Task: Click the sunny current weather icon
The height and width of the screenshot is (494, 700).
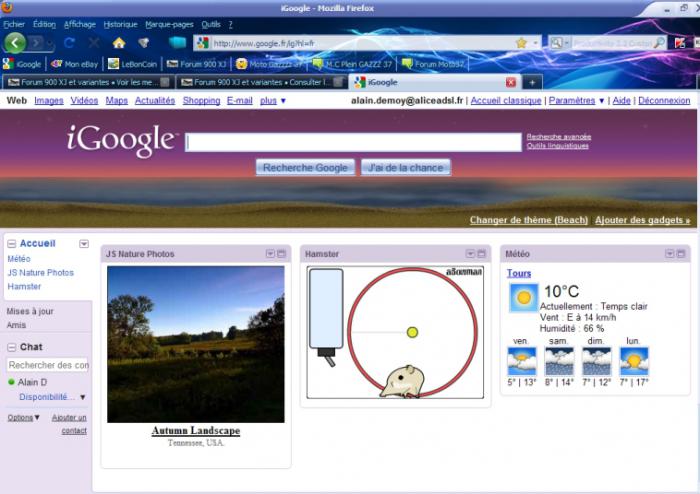Action: click(x=523, y=297)
